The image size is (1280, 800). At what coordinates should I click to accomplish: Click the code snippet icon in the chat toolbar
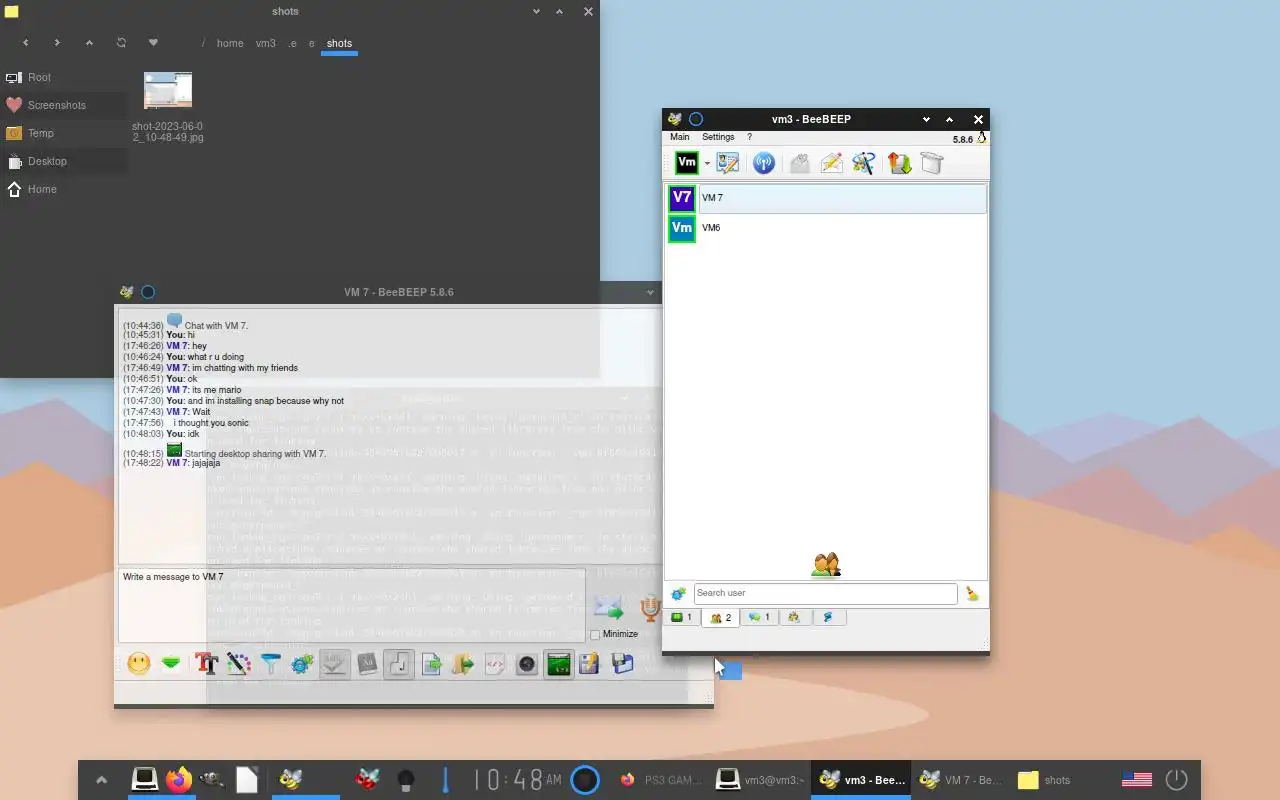coord(494,664)
